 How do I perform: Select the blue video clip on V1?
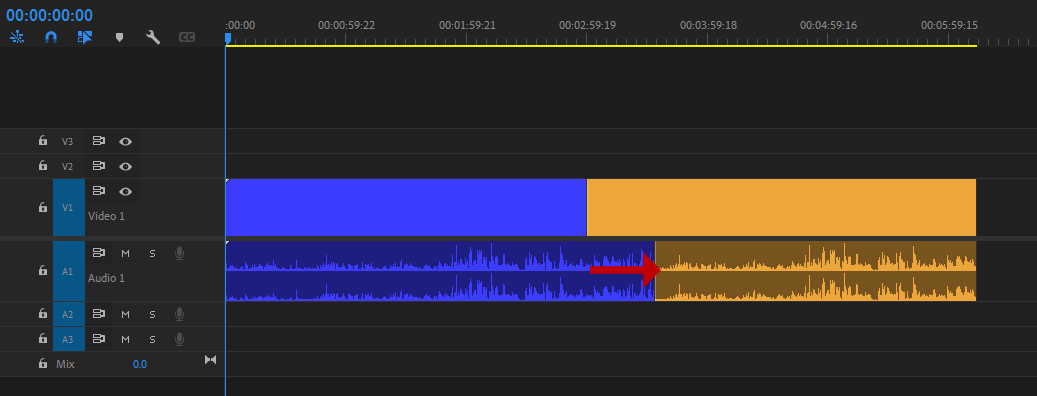click(406, 208)
